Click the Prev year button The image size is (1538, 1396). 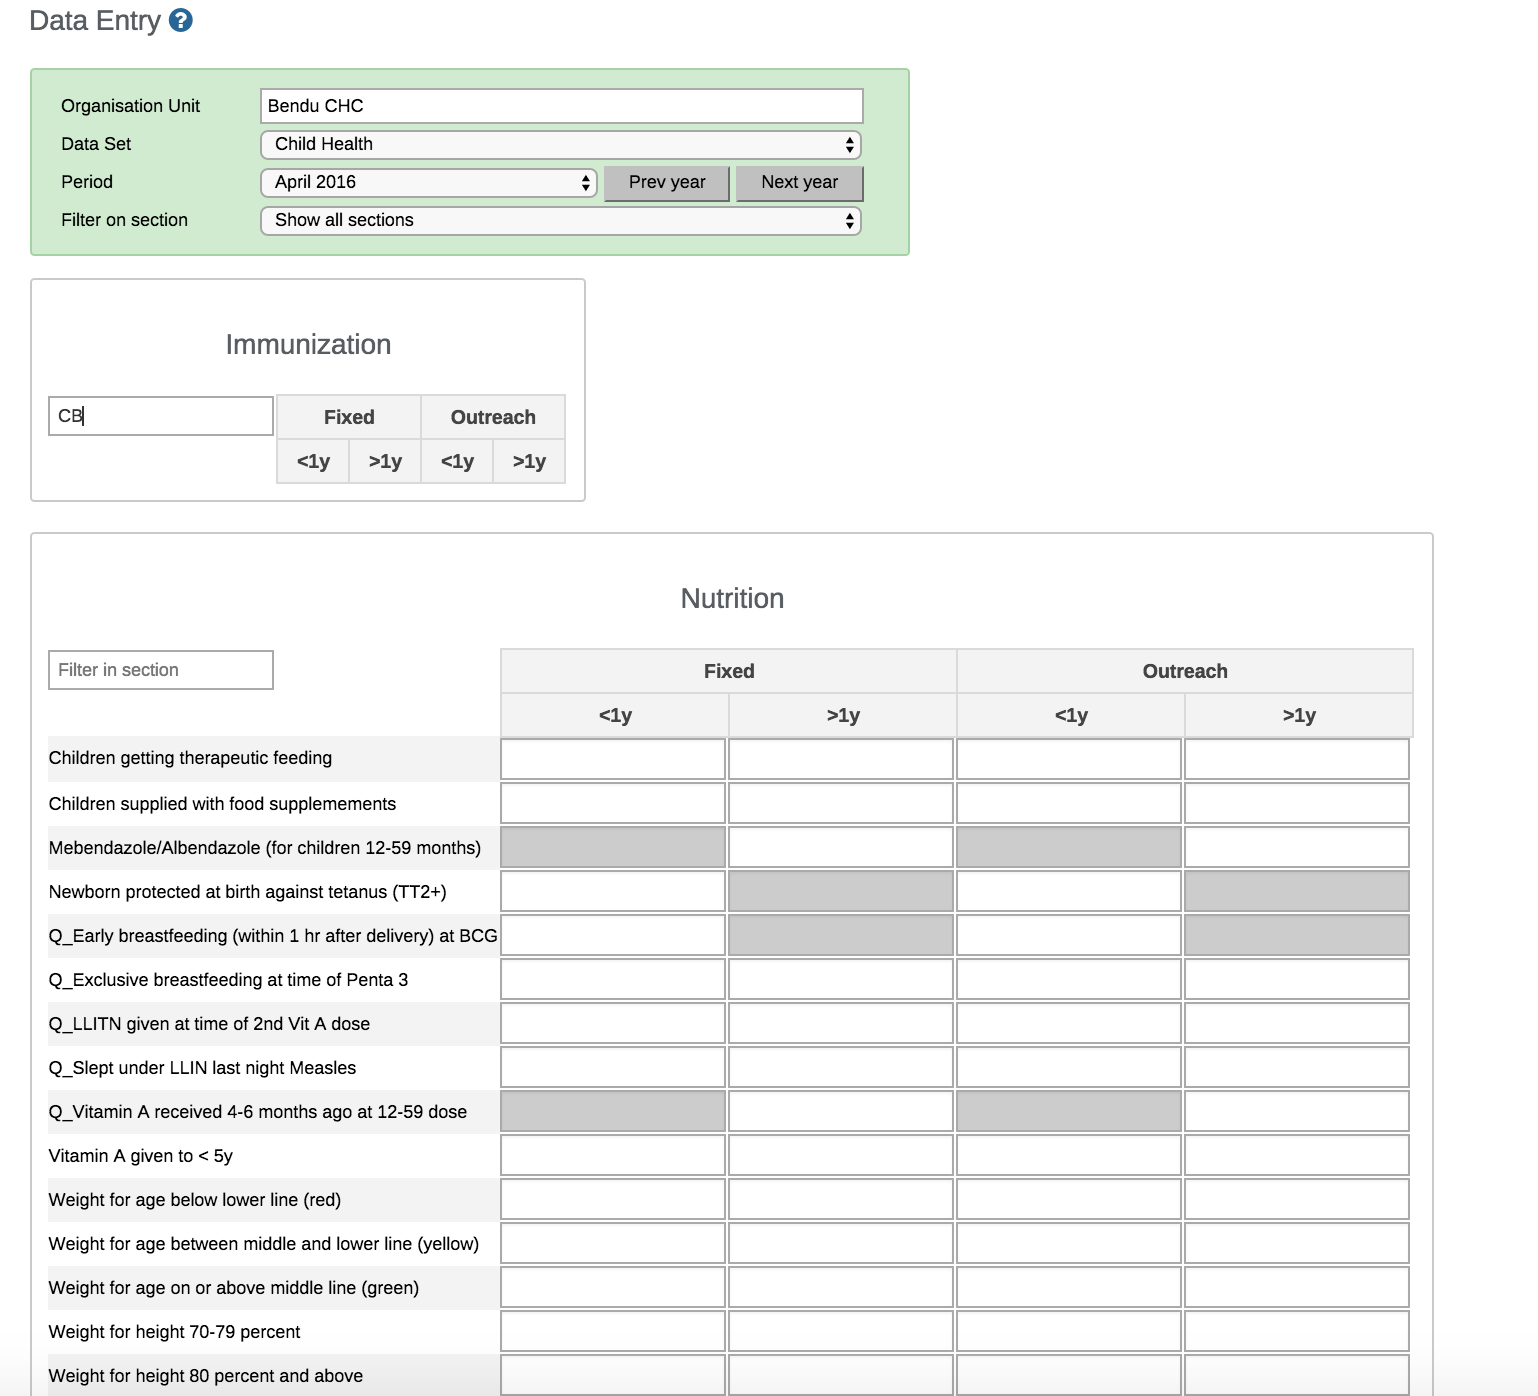667,182
